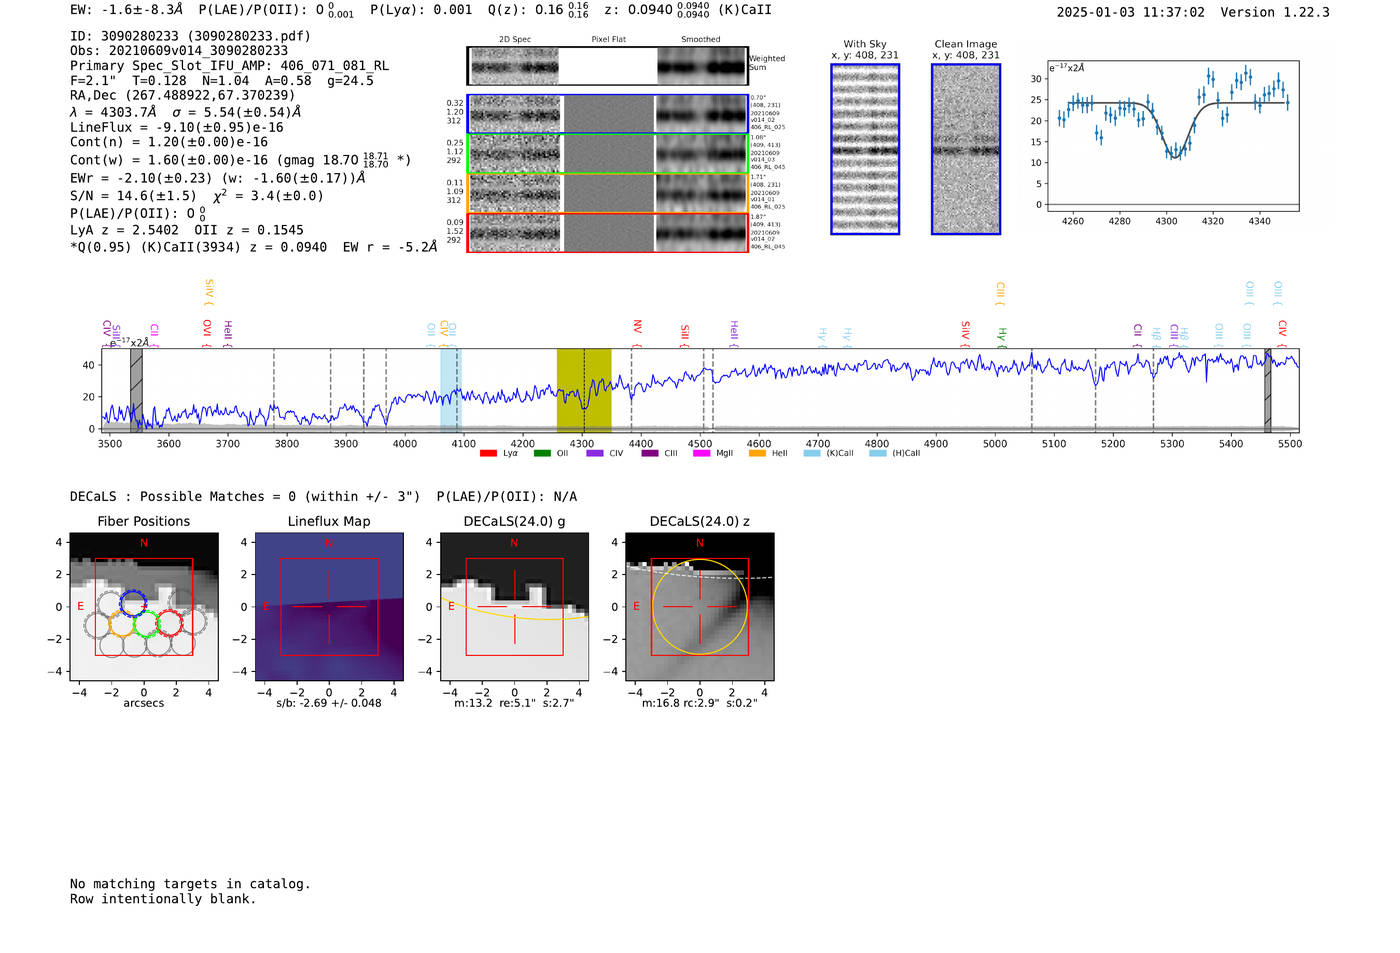
Task: Click the LyA z = 2.5402 line
Action: [x=187, y=230]
